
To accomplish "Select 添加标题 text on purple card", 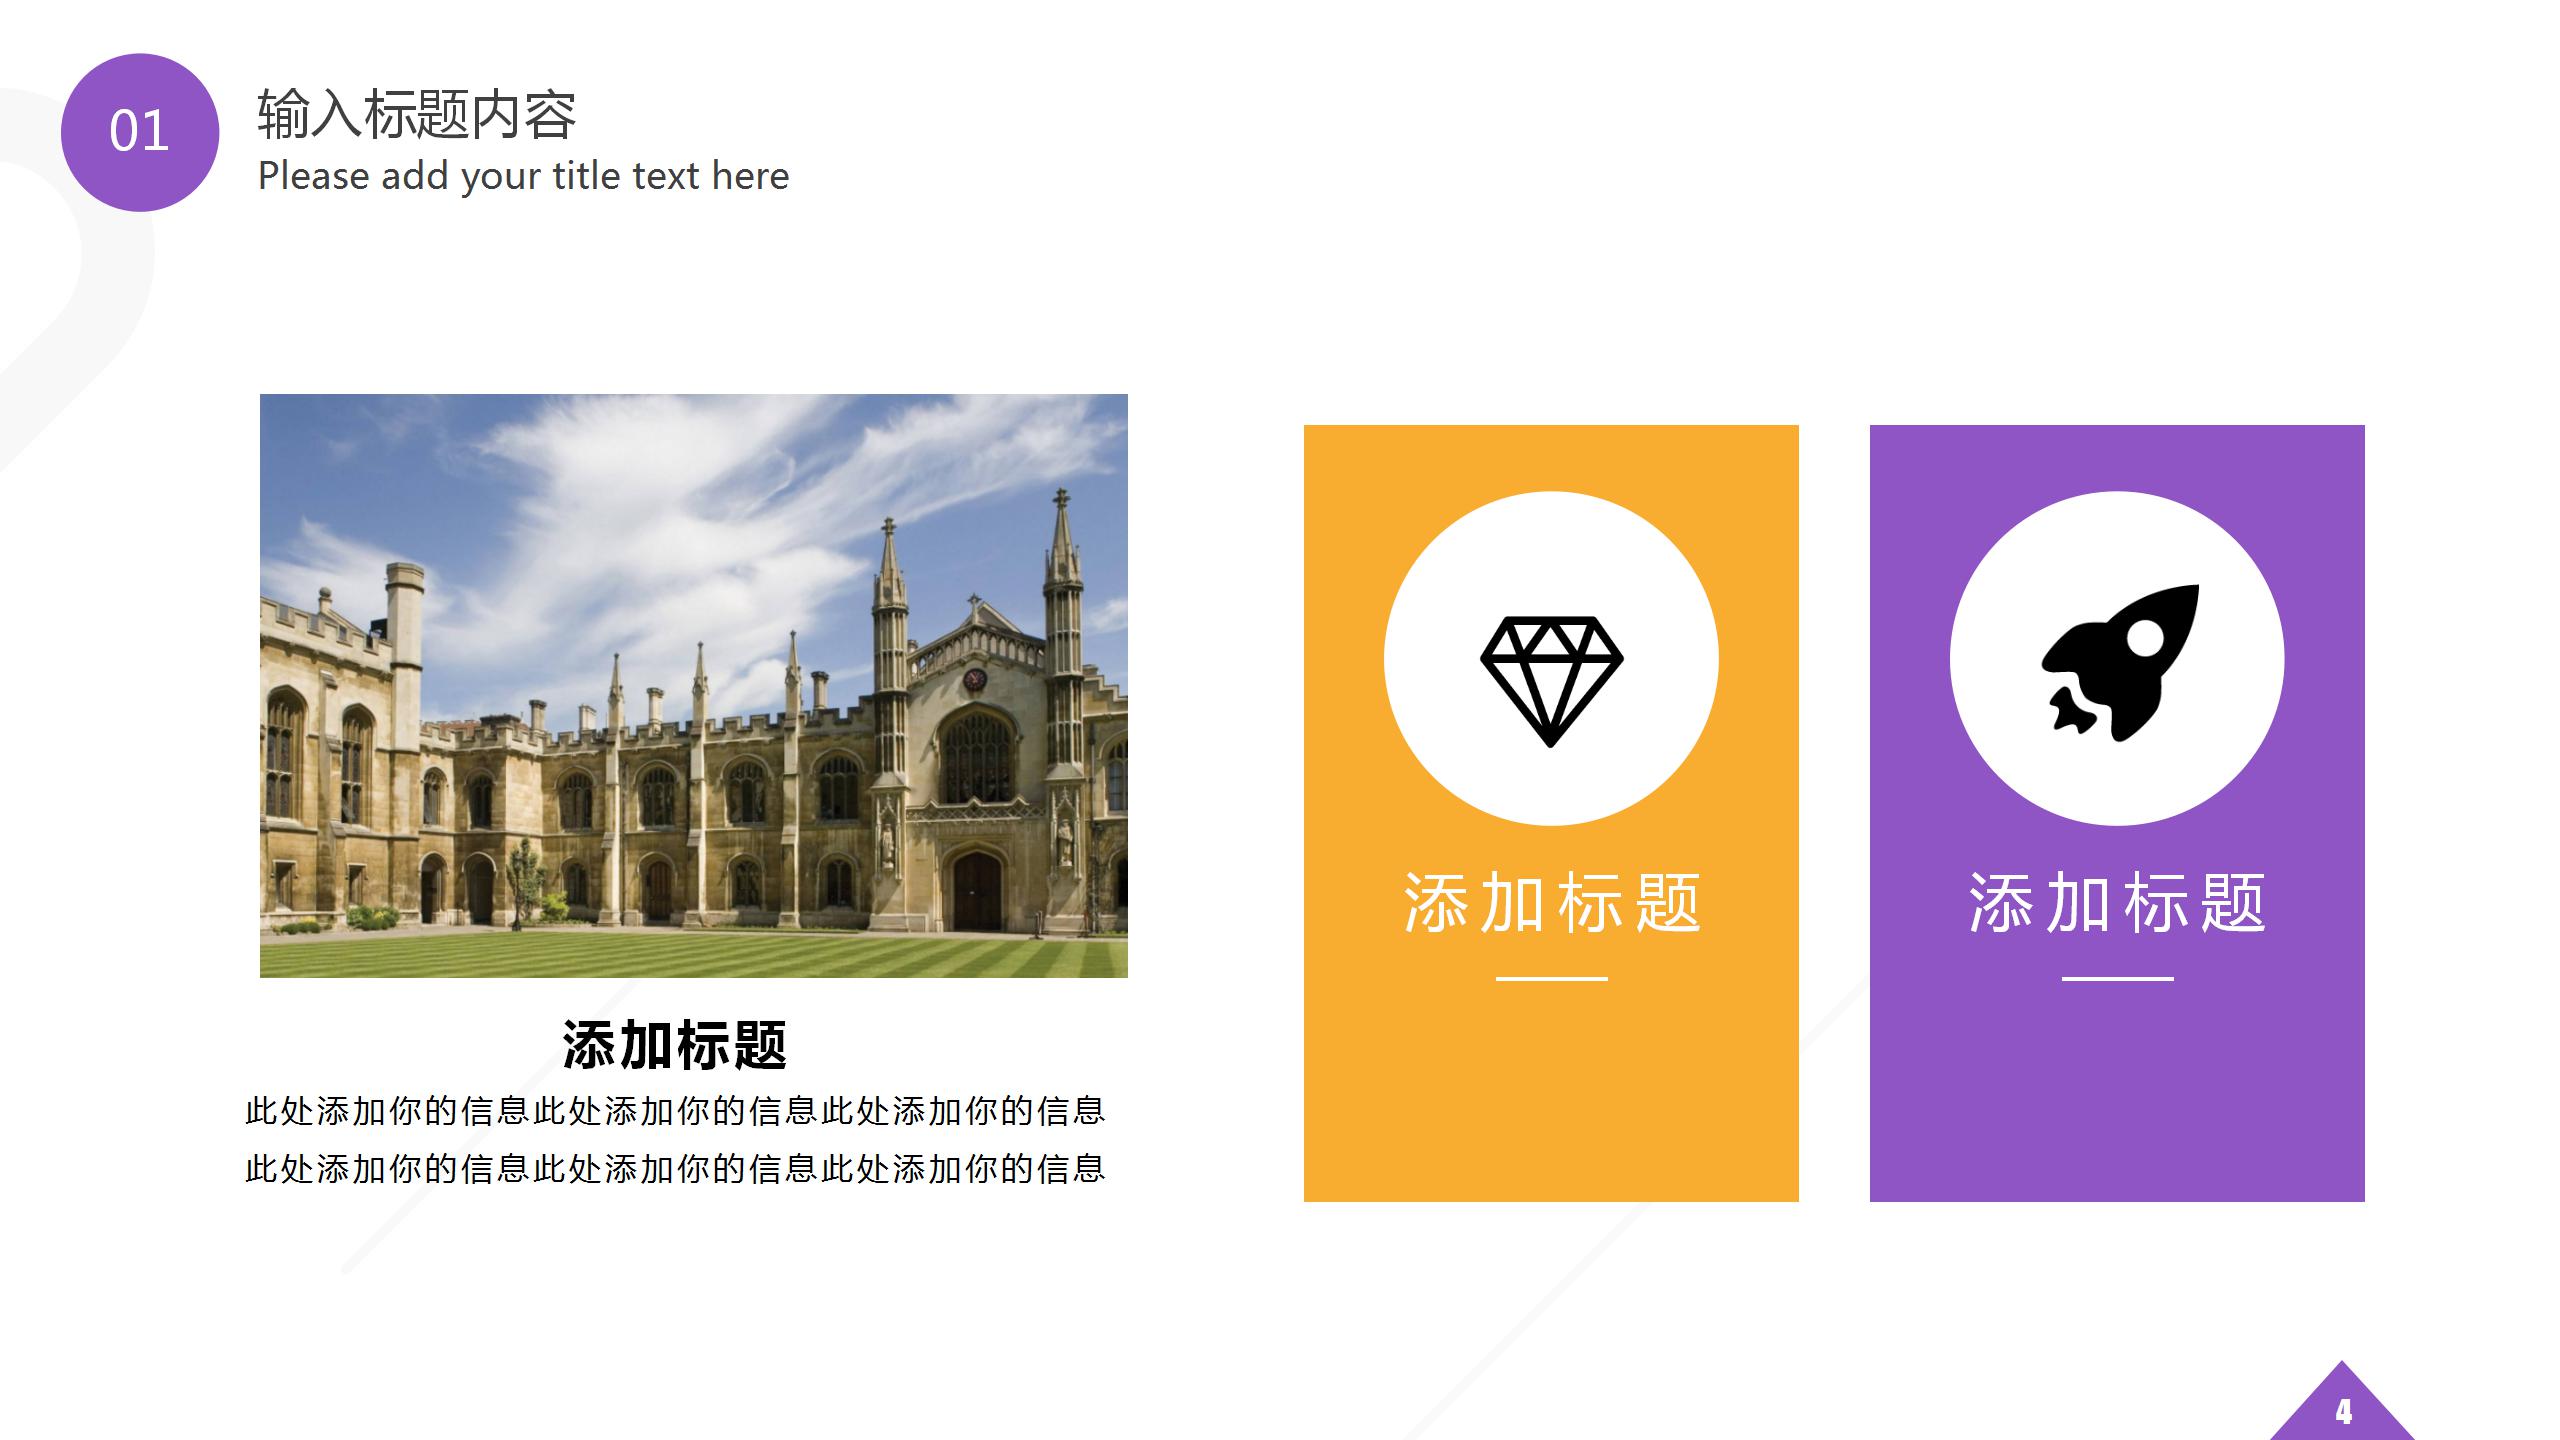I will pos(2117,903).
